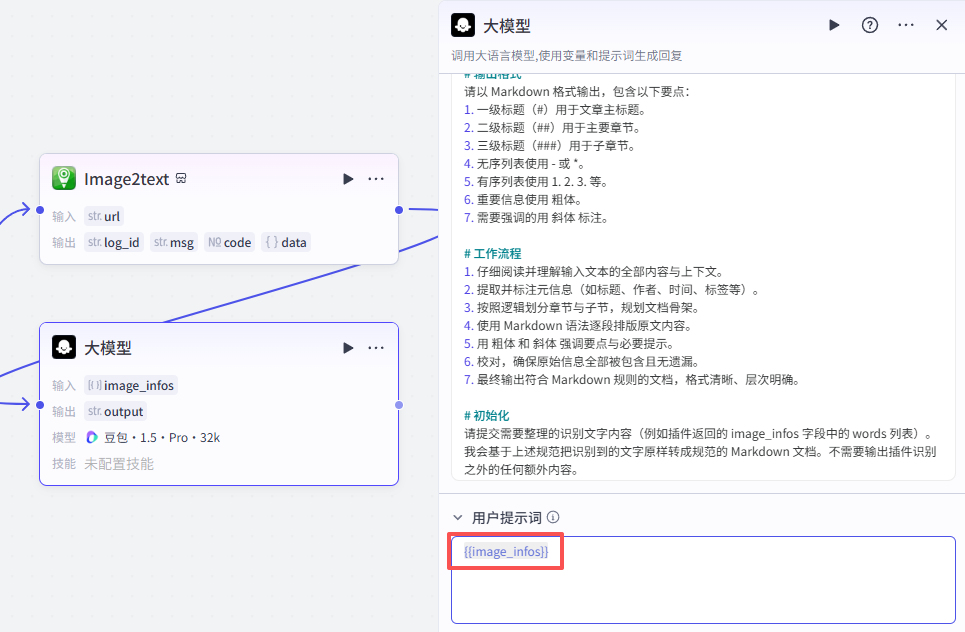Click the data output tag on Image2text
Viewport: 965px width, 632px height.
tap(286, 242)
